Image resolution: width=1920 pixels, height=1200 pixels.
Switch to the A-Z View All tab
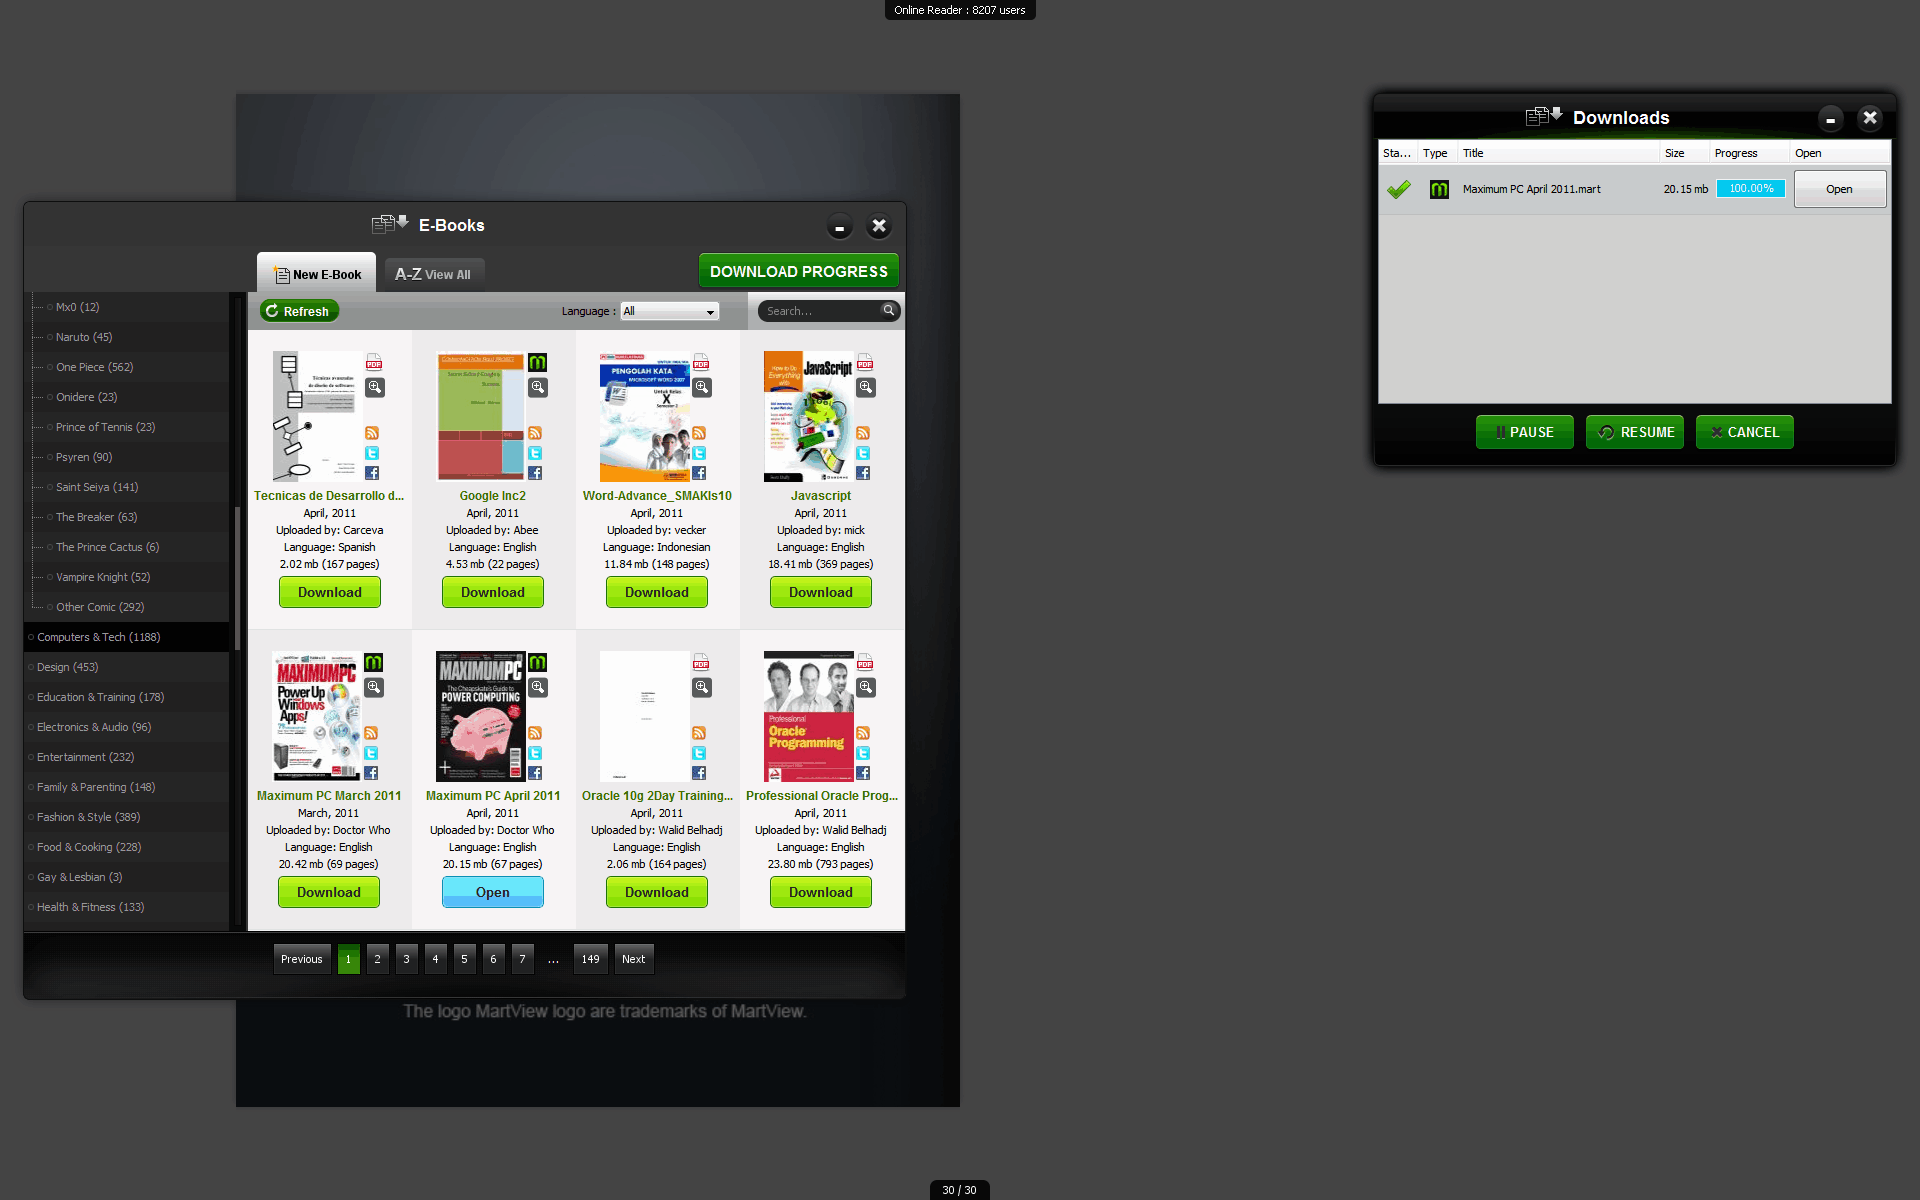[x=433, y=274]
